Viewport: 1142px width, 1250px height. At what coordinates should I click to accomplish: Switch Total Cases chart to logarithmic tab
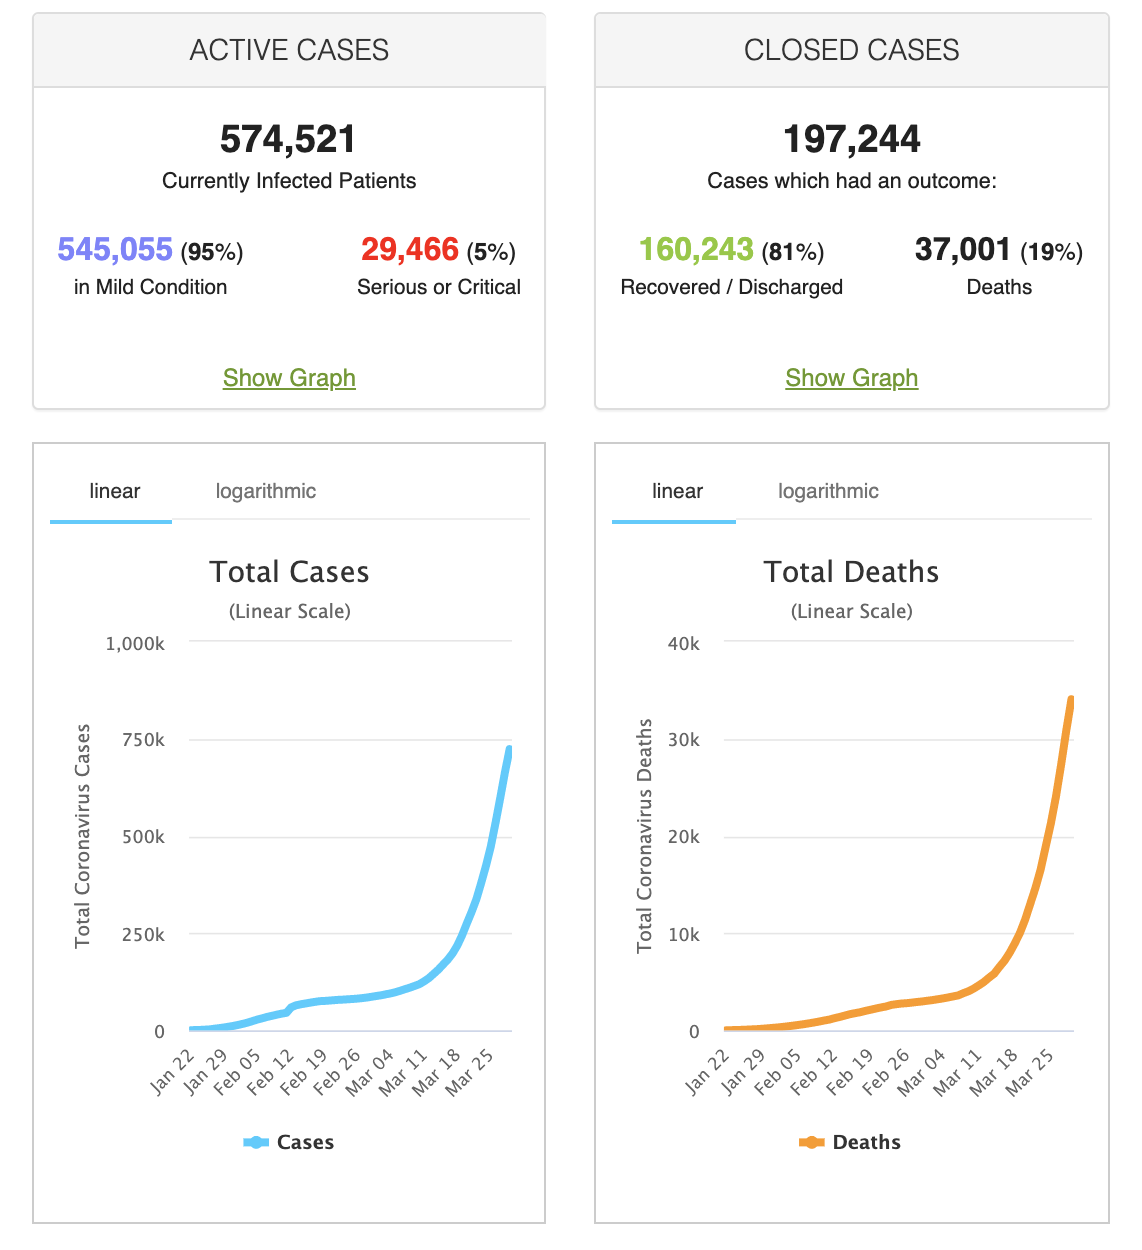click(266, 491)
